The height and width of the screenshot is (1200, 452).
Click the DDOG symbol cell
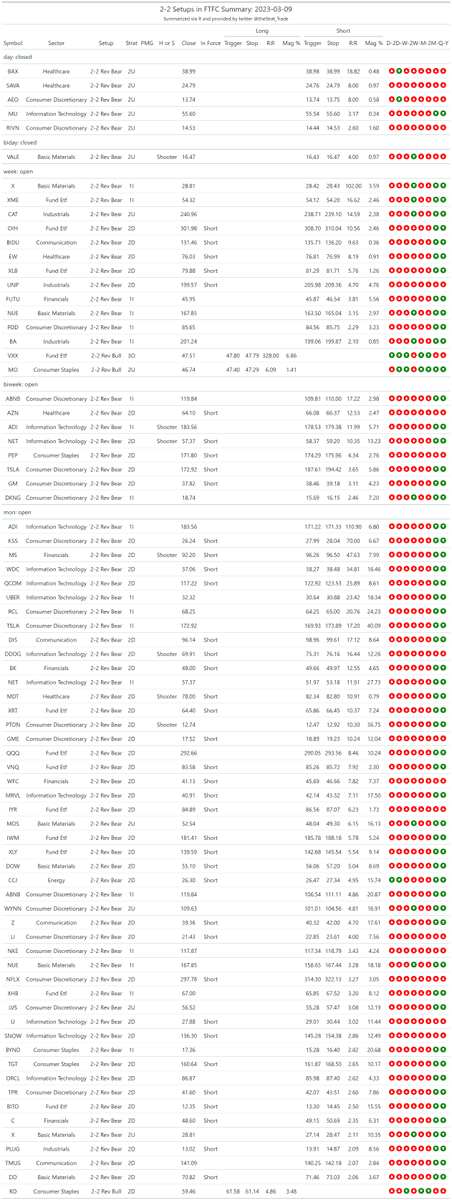tap(13, 653)
